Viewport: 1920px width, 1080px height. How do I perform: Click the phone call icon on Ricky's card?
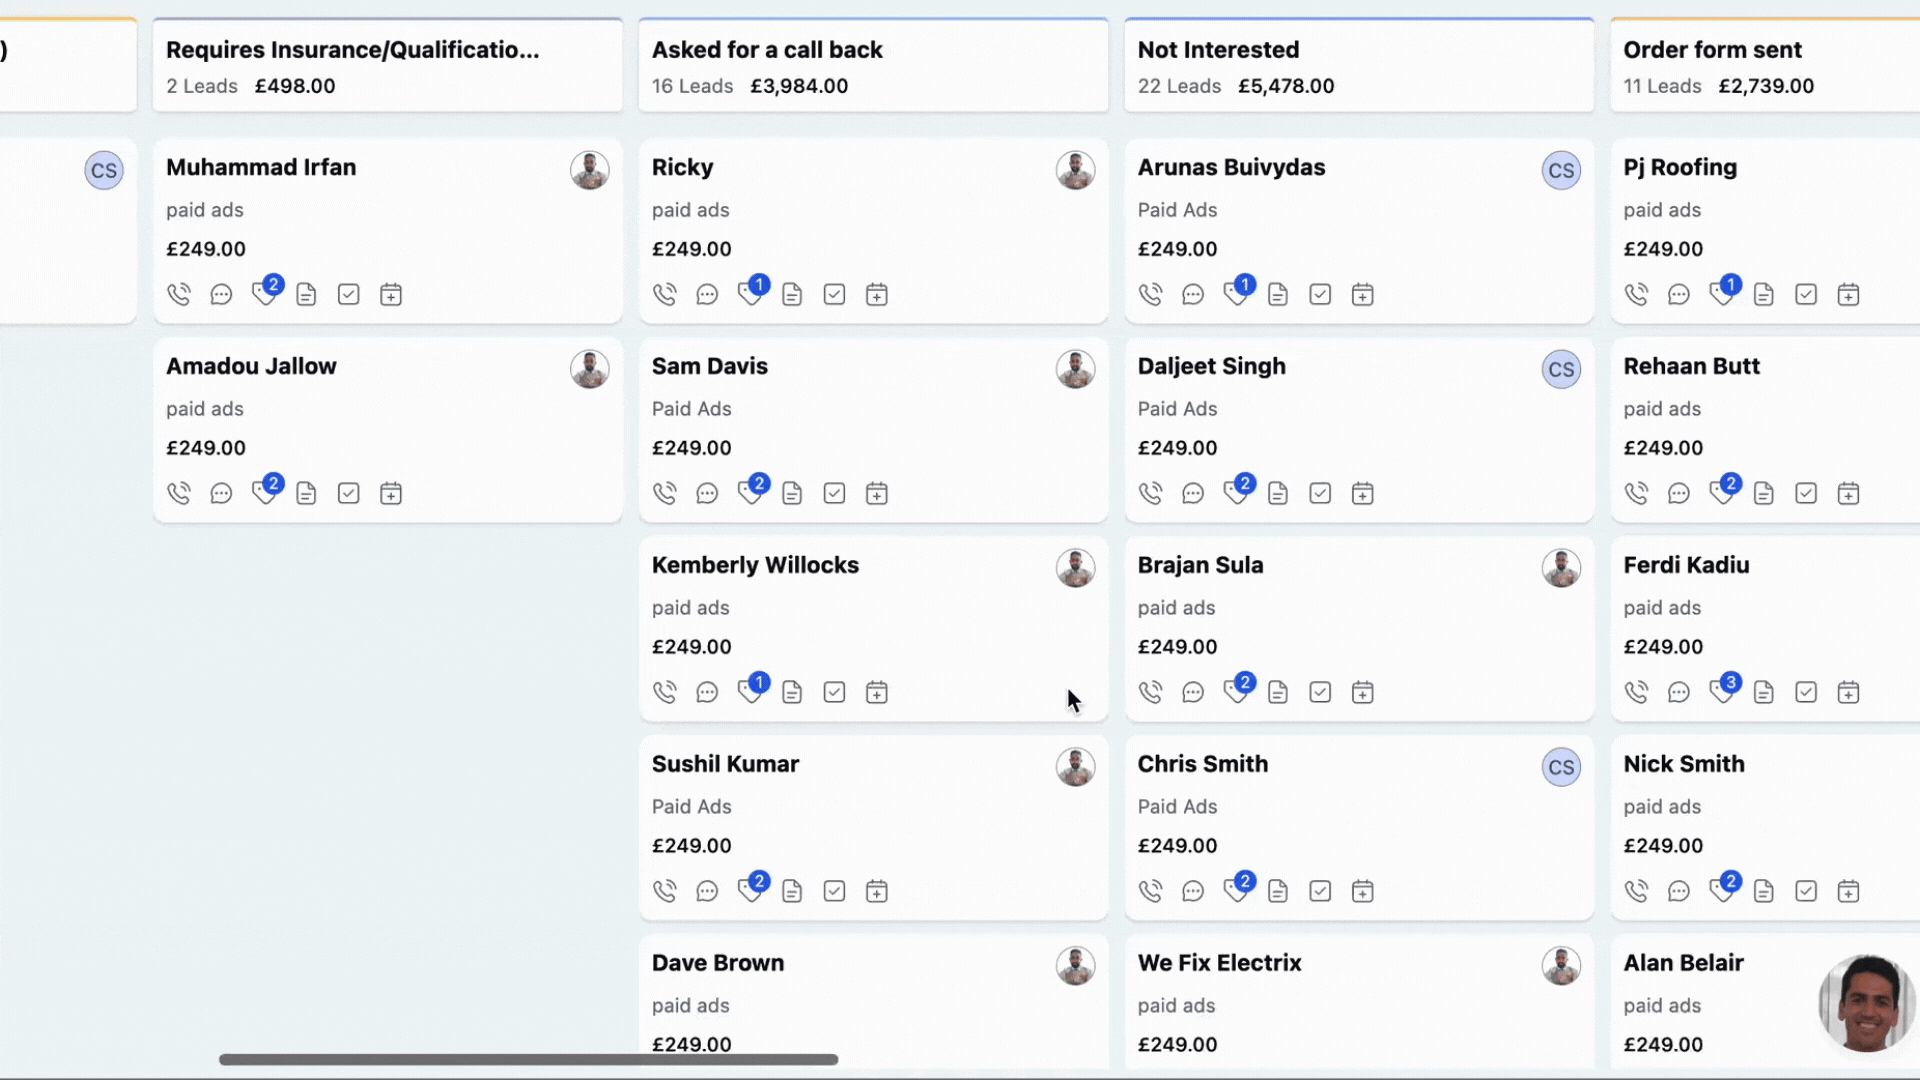[x=664, y=295]
